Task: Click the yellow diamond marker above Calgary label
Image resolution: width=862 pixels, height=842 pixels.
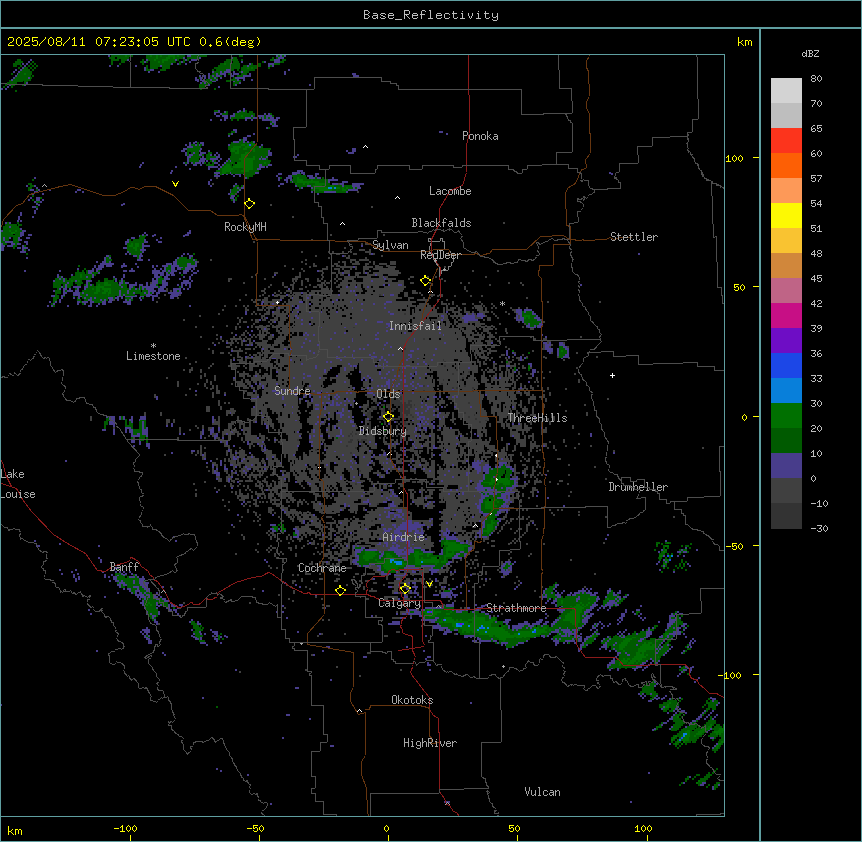Action: point(405,589)
